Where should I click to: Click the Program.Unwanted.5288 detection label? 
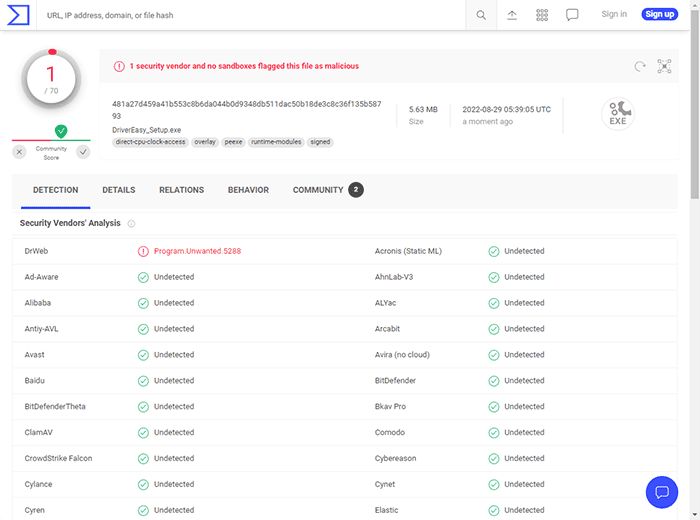[x=197, y=251]
